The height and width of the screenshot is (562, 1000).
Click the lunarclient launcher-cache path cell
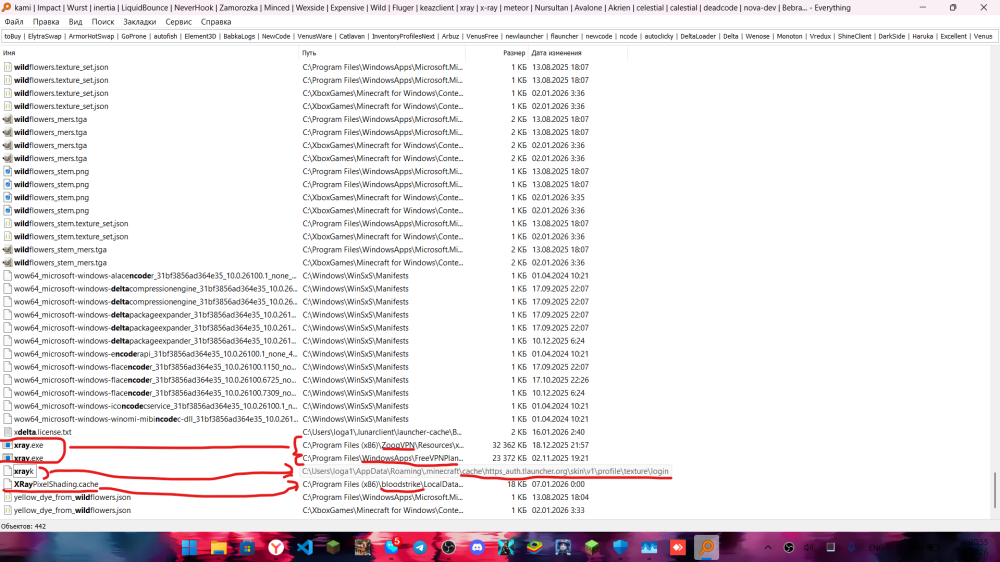tap(382, 432)
